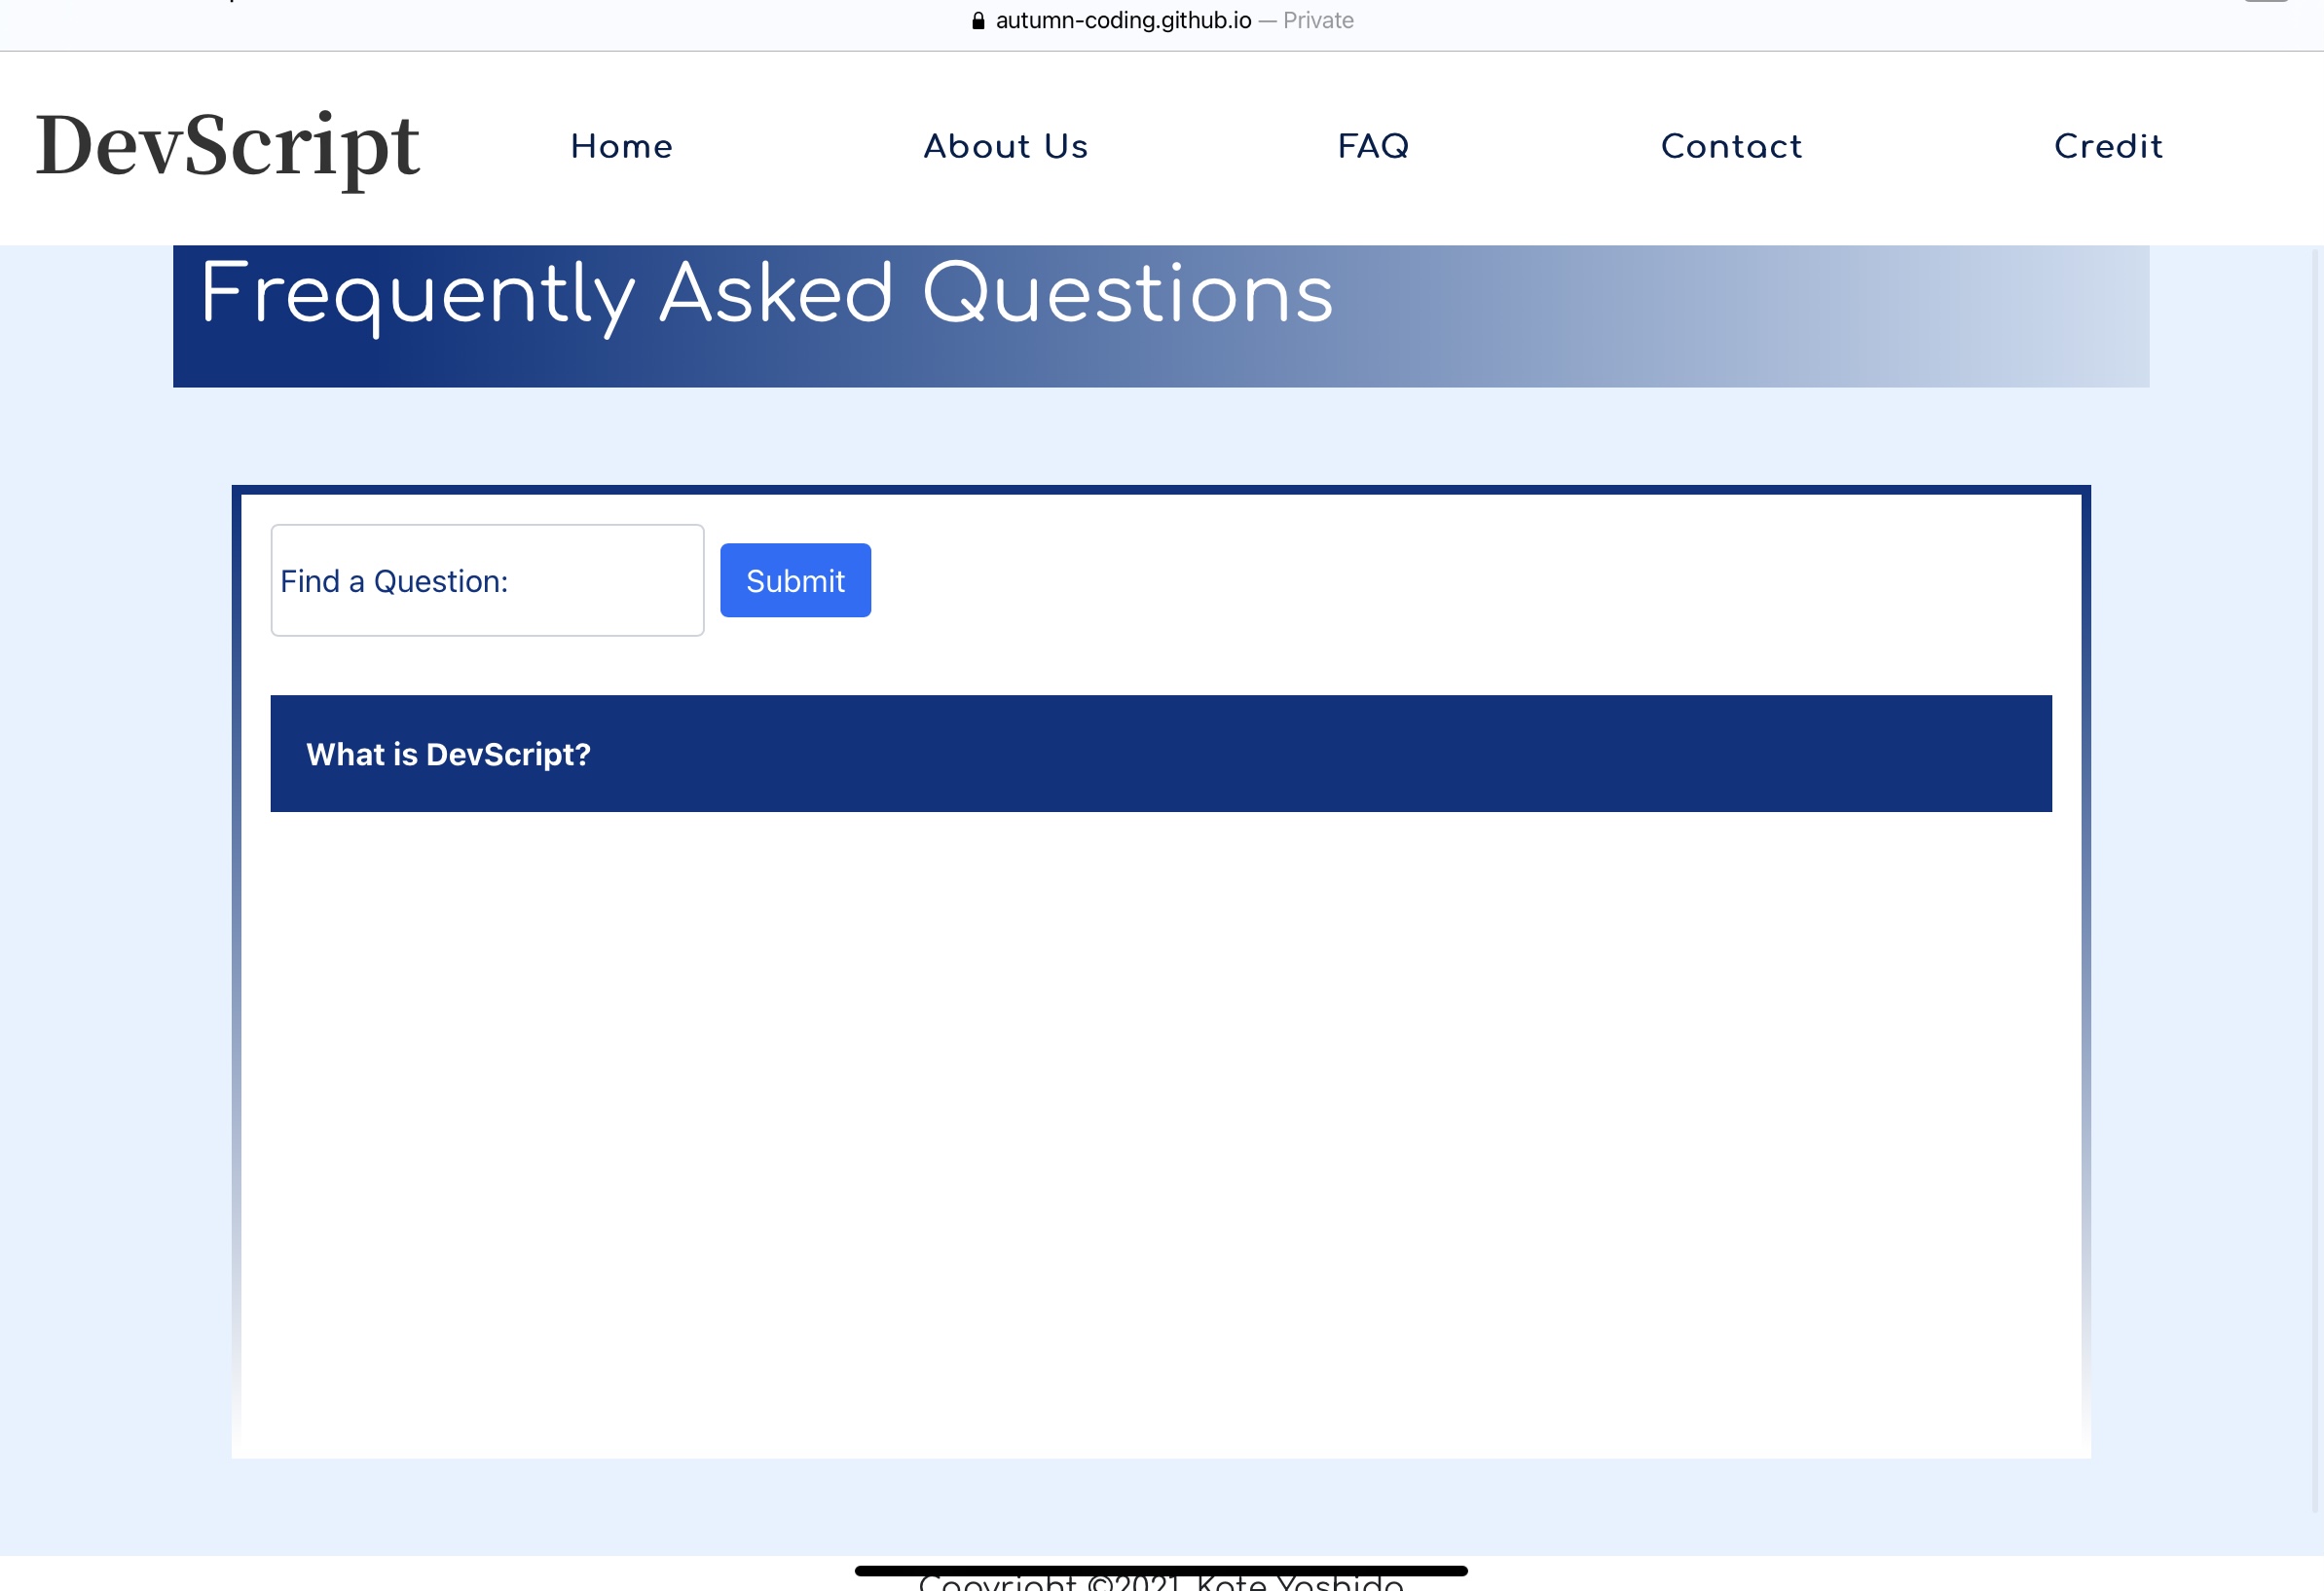The height and width of the screenshot is (1591, 2324).
Task: Click the DevScript logo
Action: (228, 147)
